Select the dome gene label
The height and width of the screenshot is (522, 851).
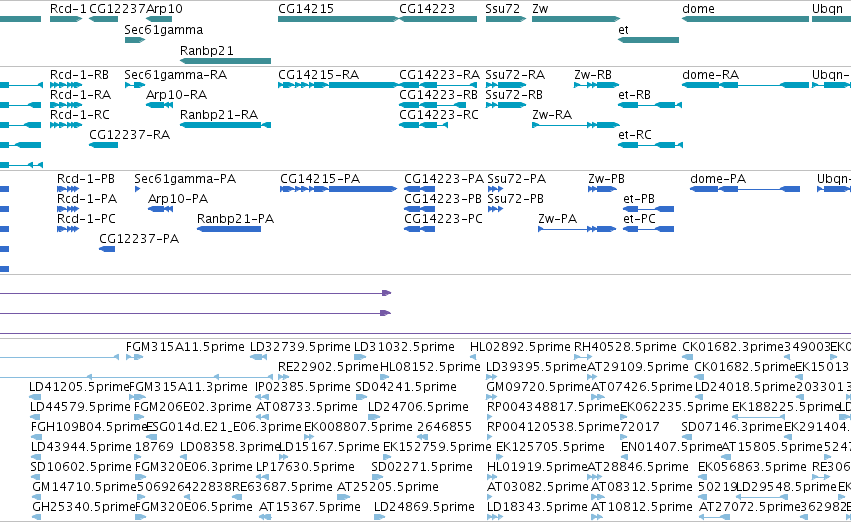(698, 9)
